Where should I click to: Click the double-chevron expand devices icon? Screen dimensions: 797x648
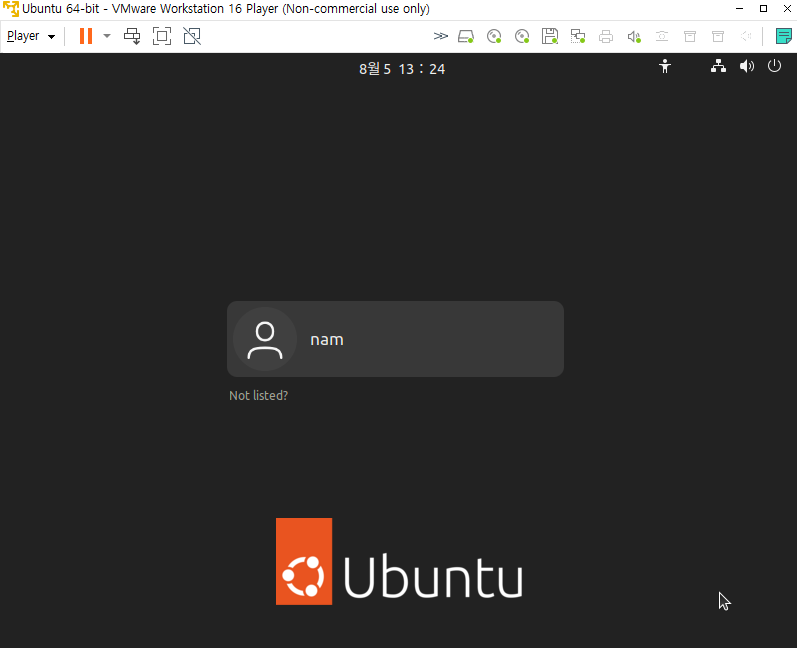[x=441, y=36]
